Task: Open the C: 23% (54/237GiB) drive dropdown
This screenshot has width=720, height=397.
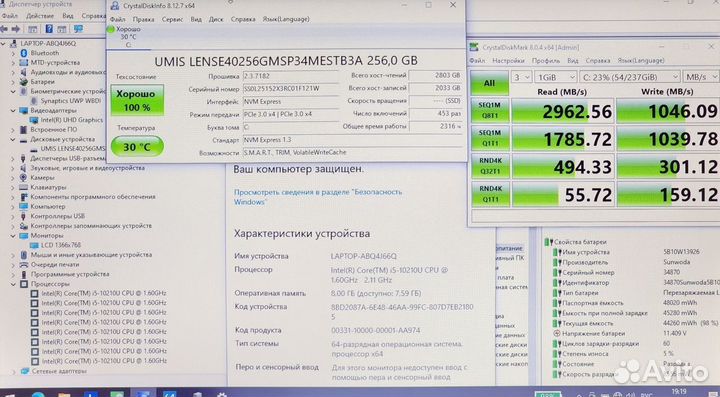Action: coord(630,77)
